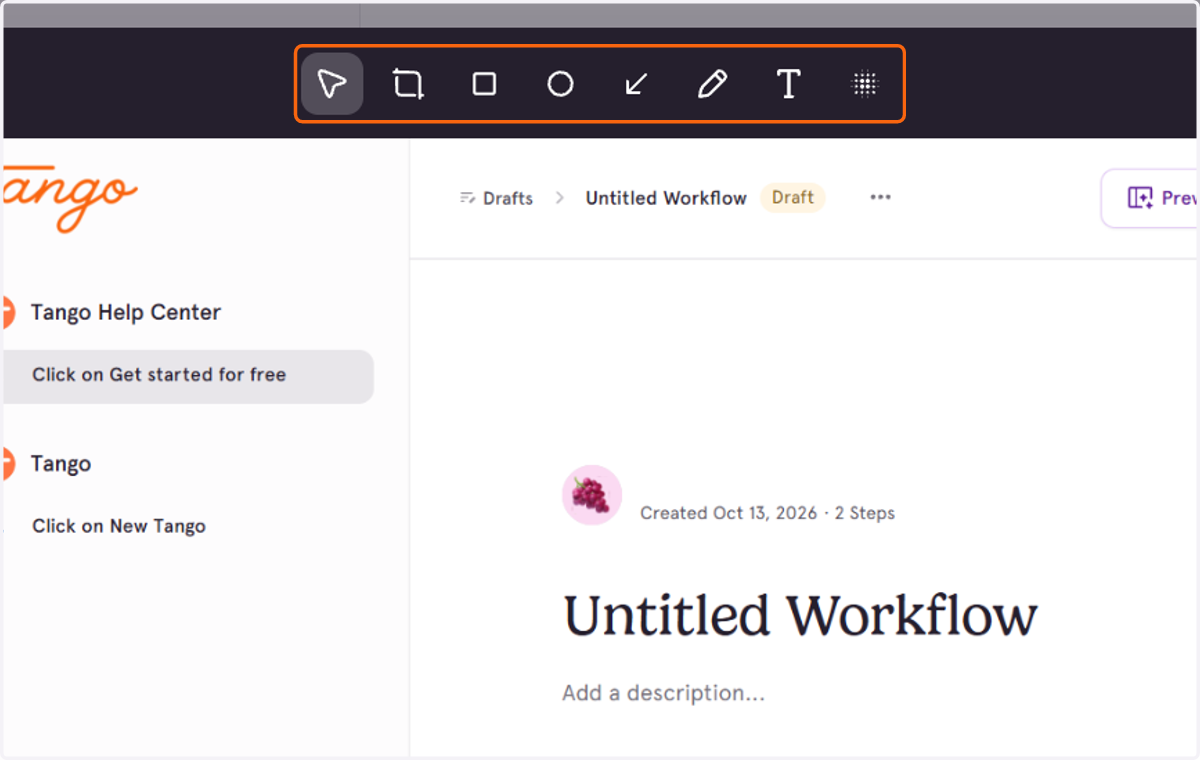Click the Created Oct 13, 2026 text
The image size is (1200, 760).
point(728,513)
